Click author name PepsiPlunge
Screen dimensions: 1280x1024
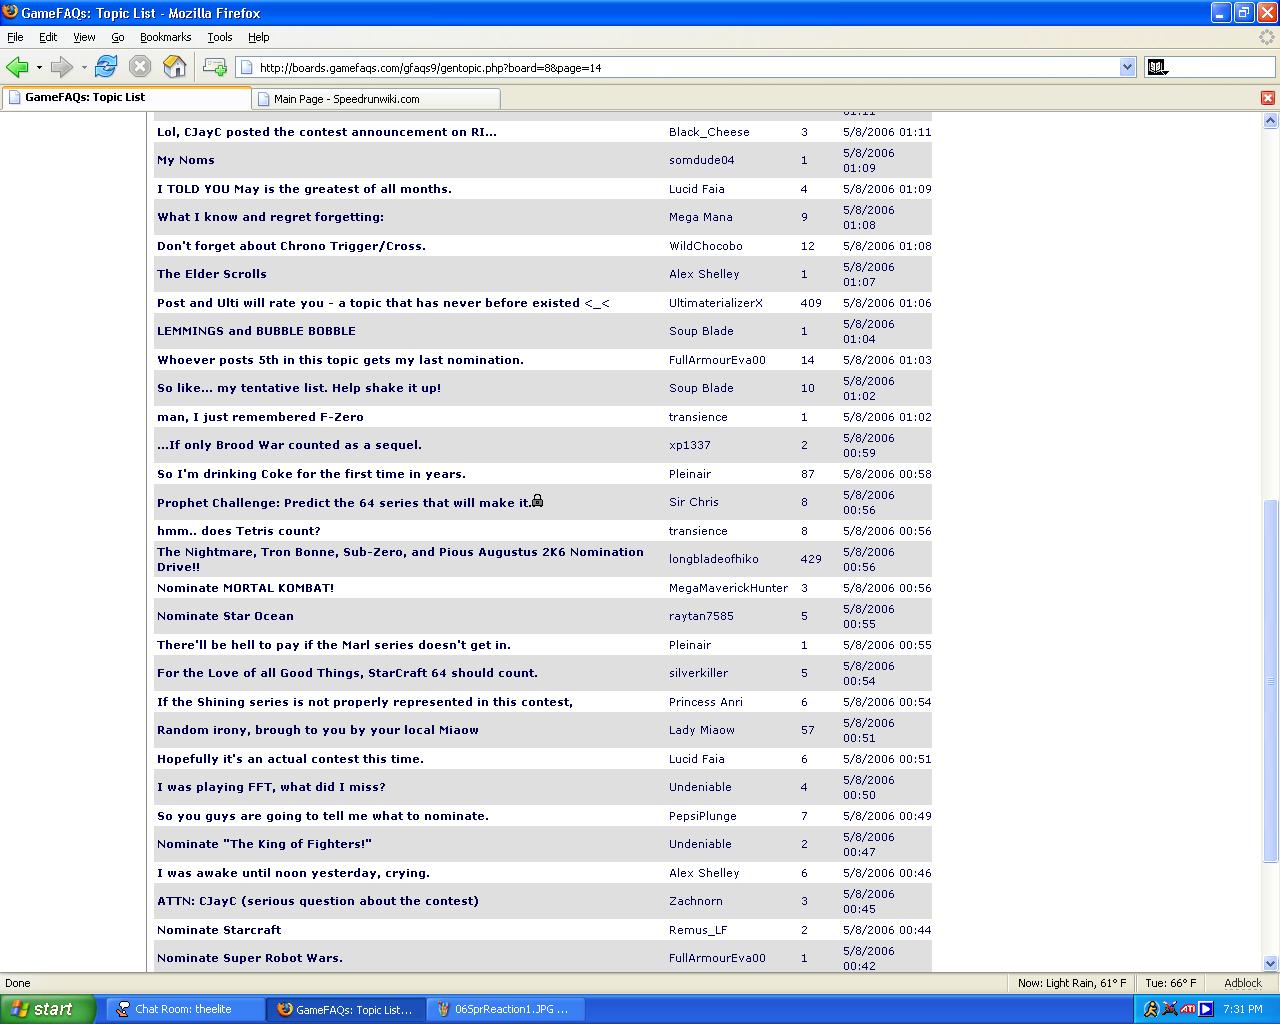pos(703,816)
